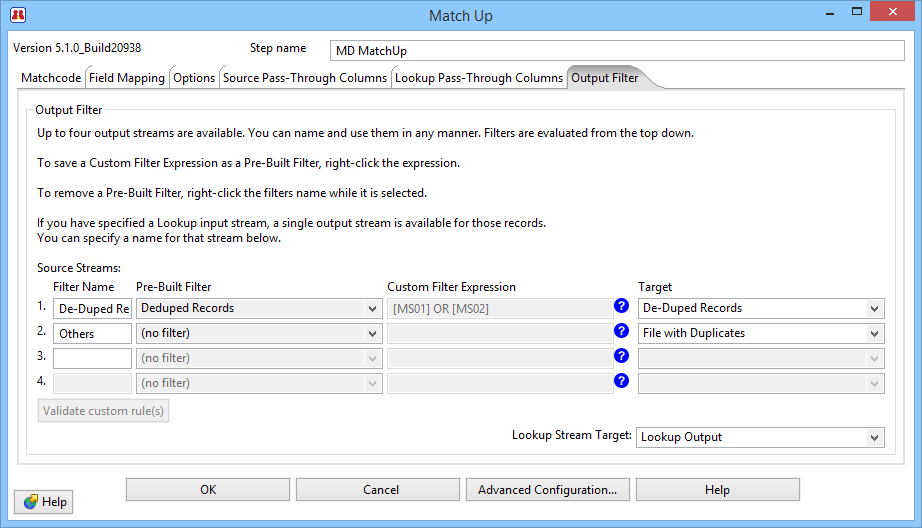The image size is (922, 528).
Task: Click the Step name text field
Action: pyautogui.click(x=616, y=51)
